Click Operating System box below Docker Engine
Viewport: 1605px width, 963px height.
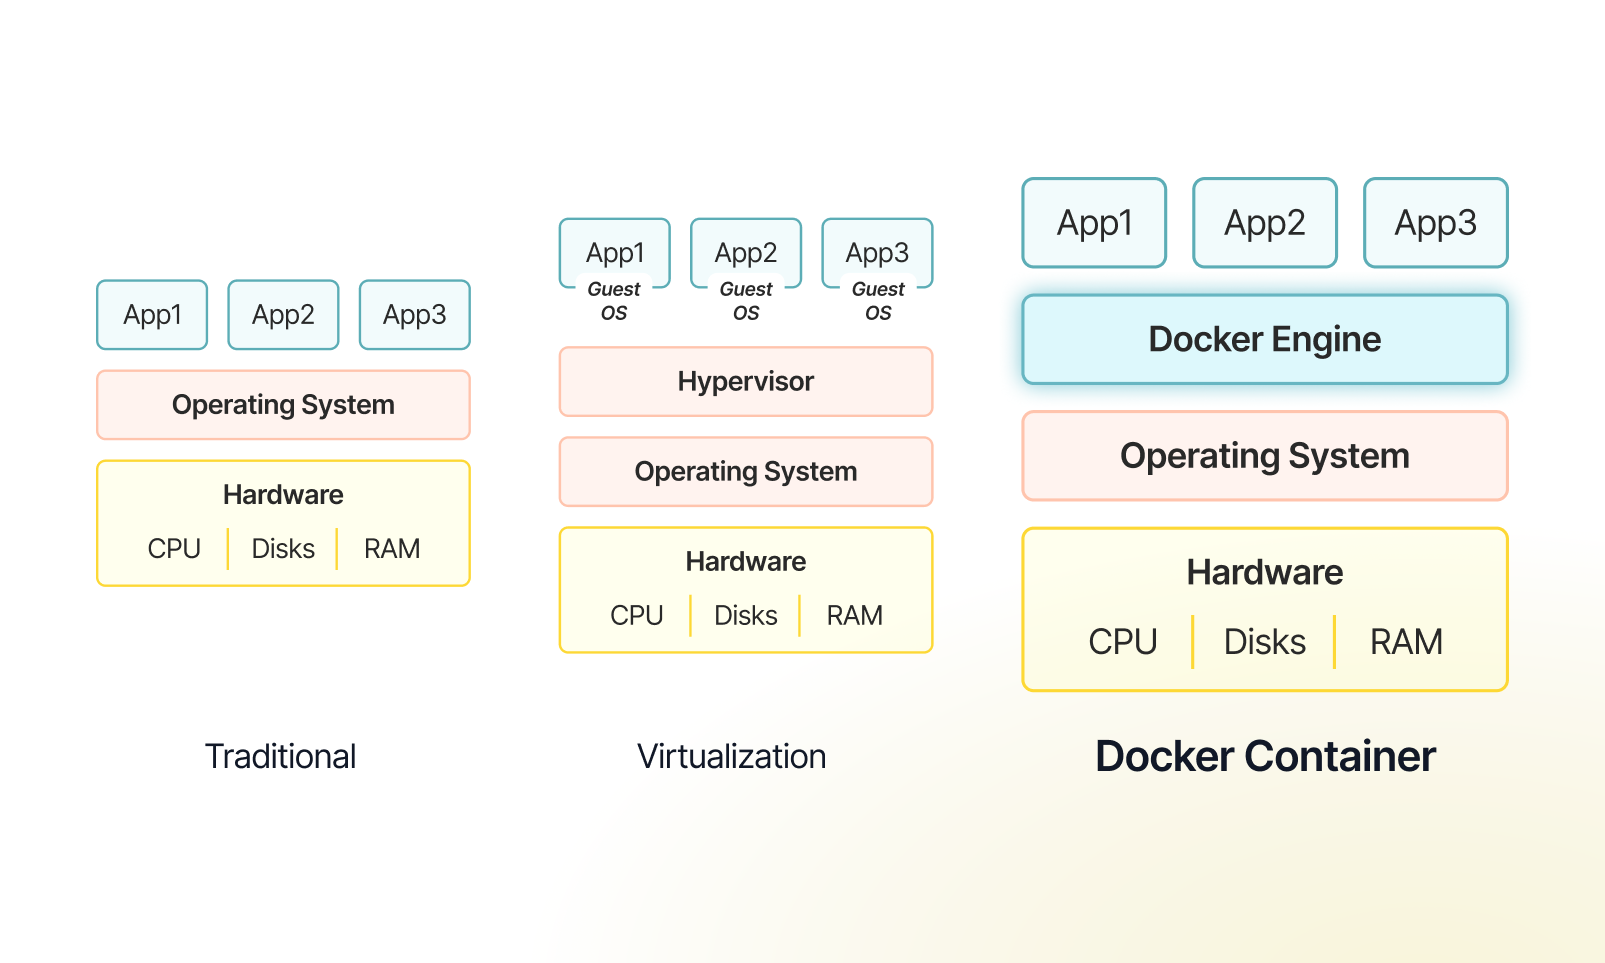click(1264, 456)
